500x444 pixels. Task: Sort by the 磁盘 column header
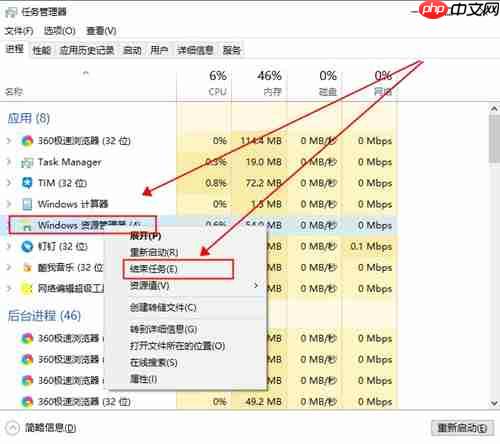tap(328, 91)
